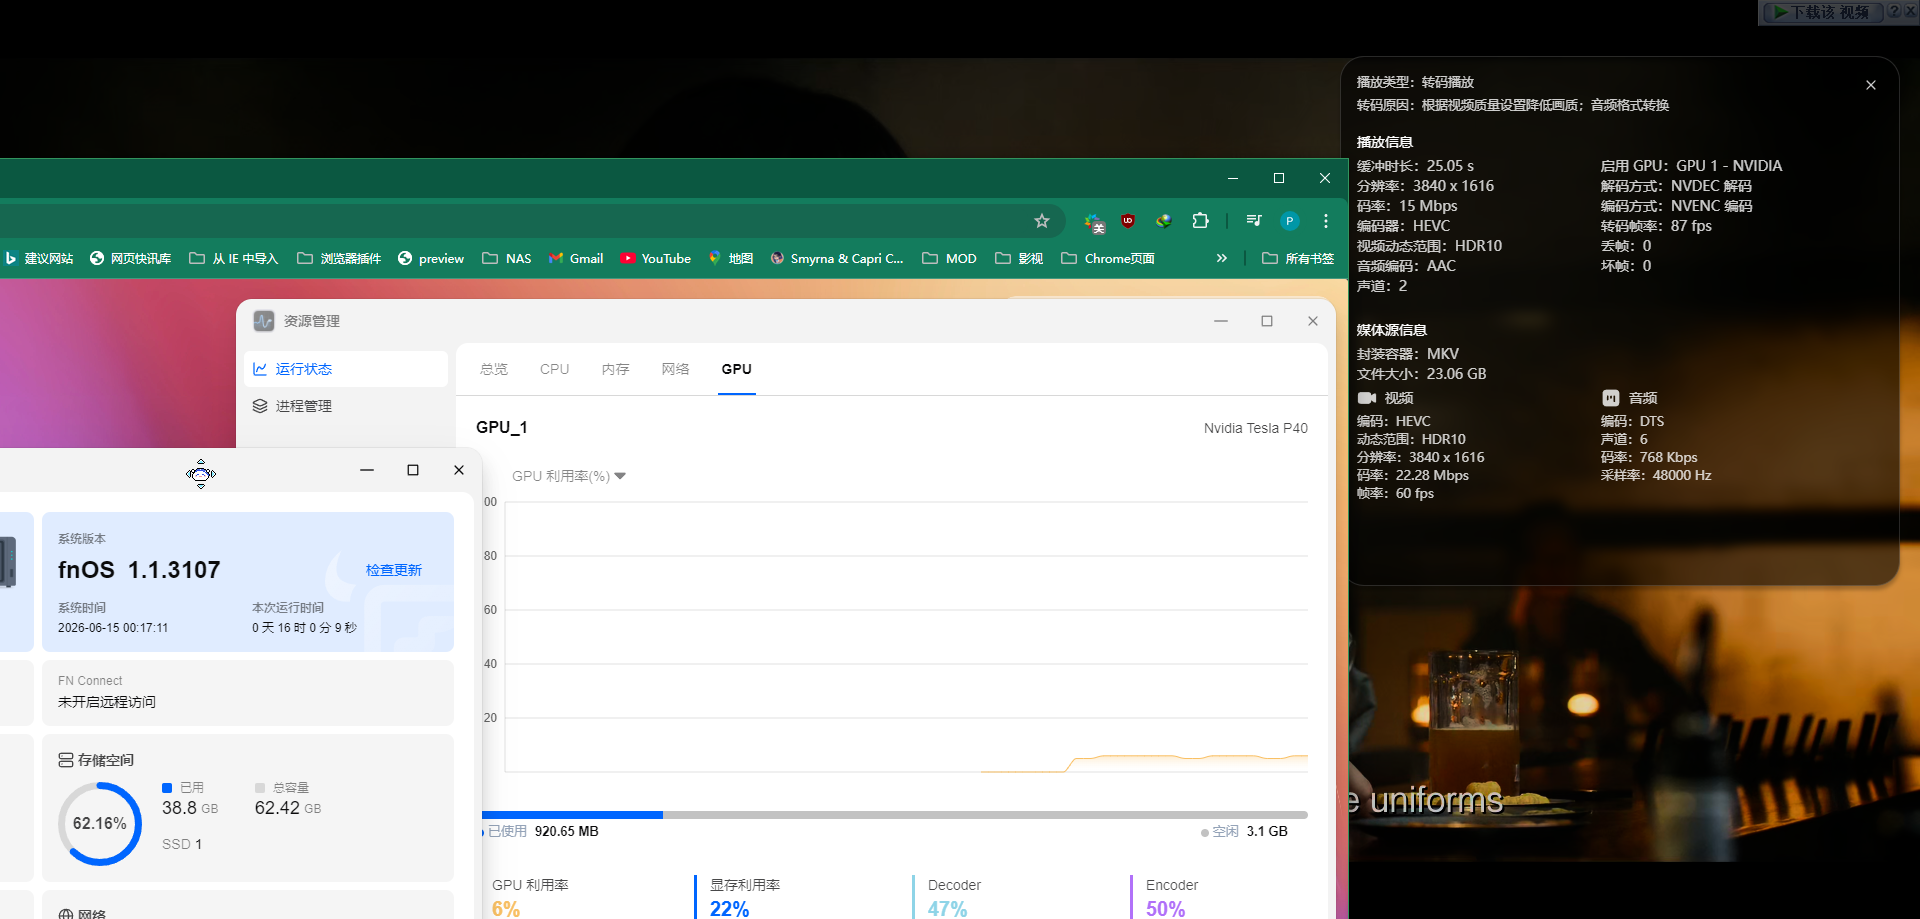Click the audio icon beside 音频
Screen dimensions: 1920x919
(x=1611, y=398)
